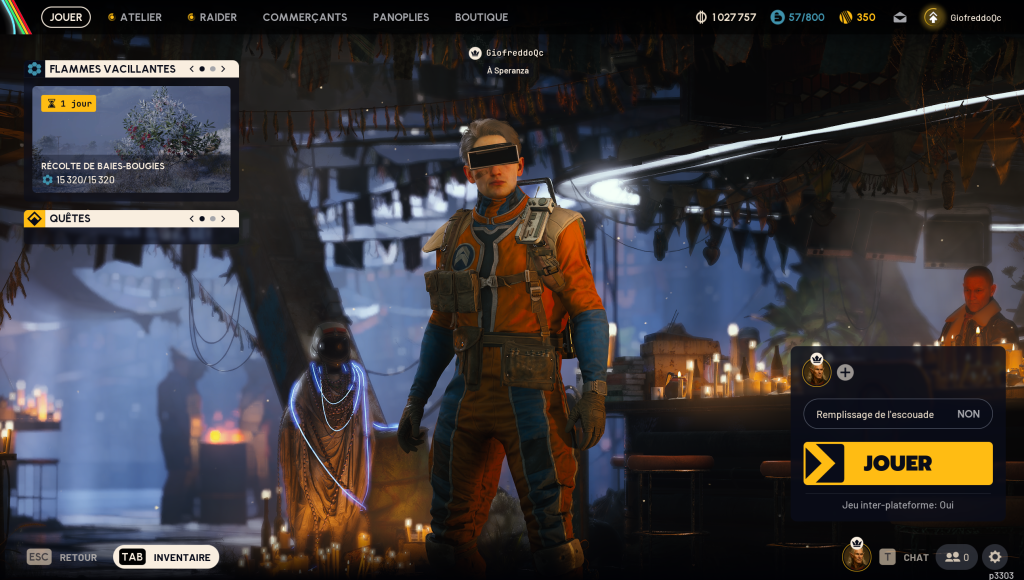The width and height of the screenshot is (1024, 580).
Task: Go to previous Flammes Vacillantes page
Action: [190, 69]
